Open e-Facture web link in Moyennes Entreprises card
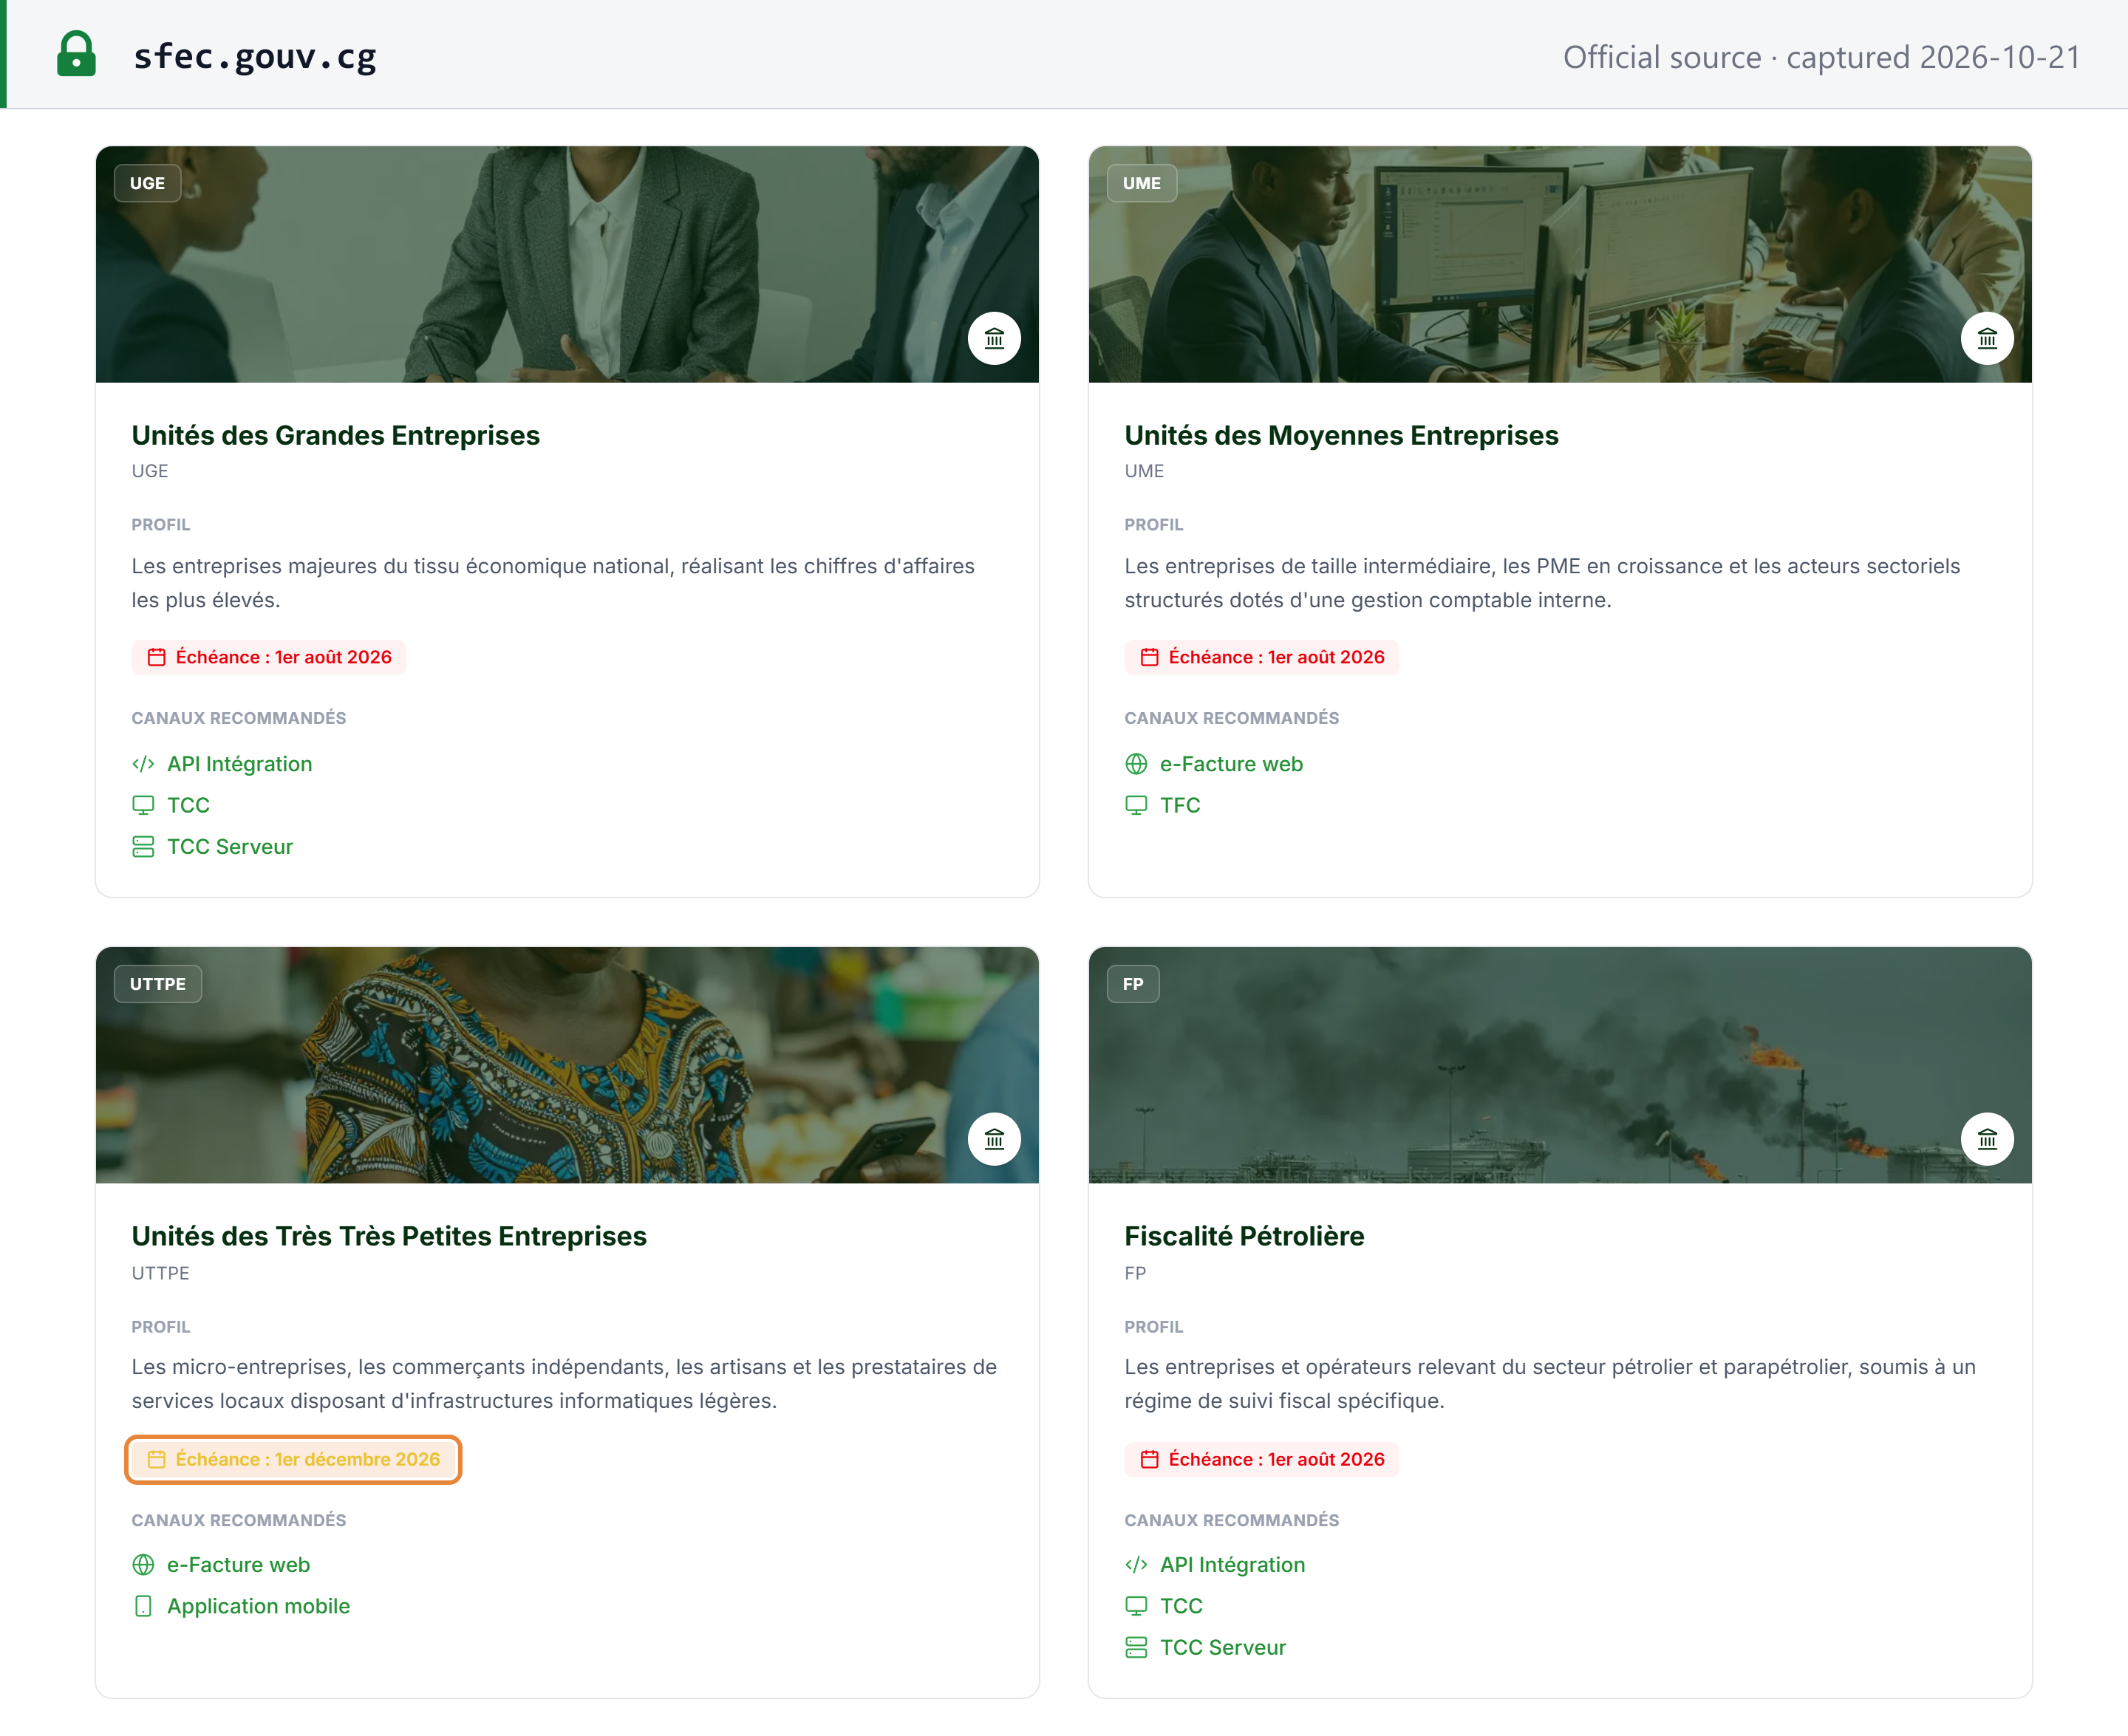 tap(1231, 764)
